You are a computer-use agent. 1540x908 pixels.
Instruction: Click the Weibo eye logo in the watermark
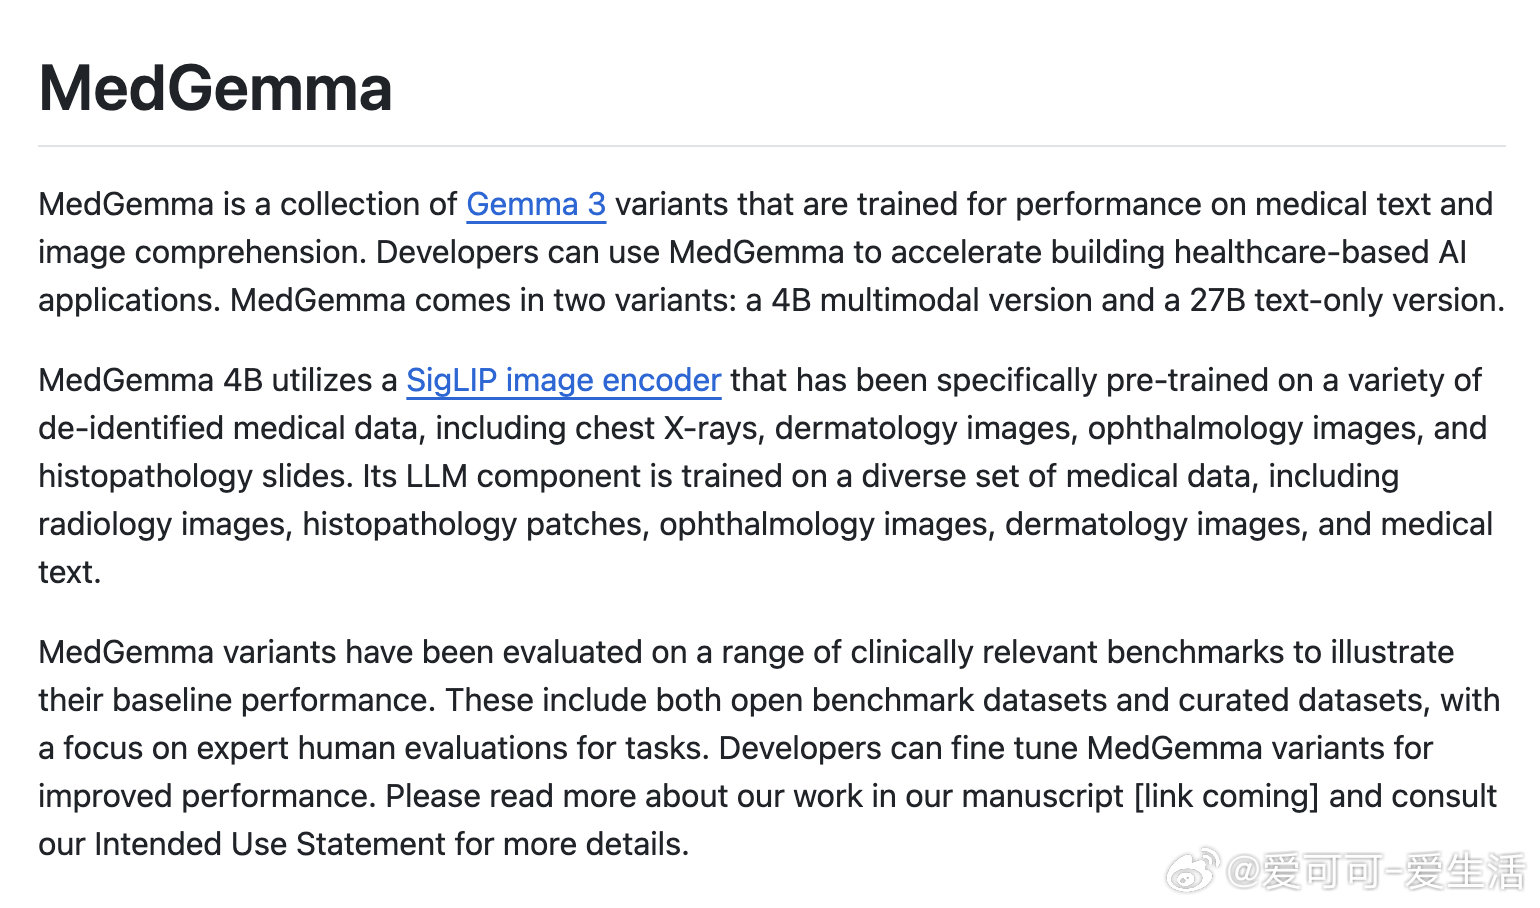tap(1191, 870)
